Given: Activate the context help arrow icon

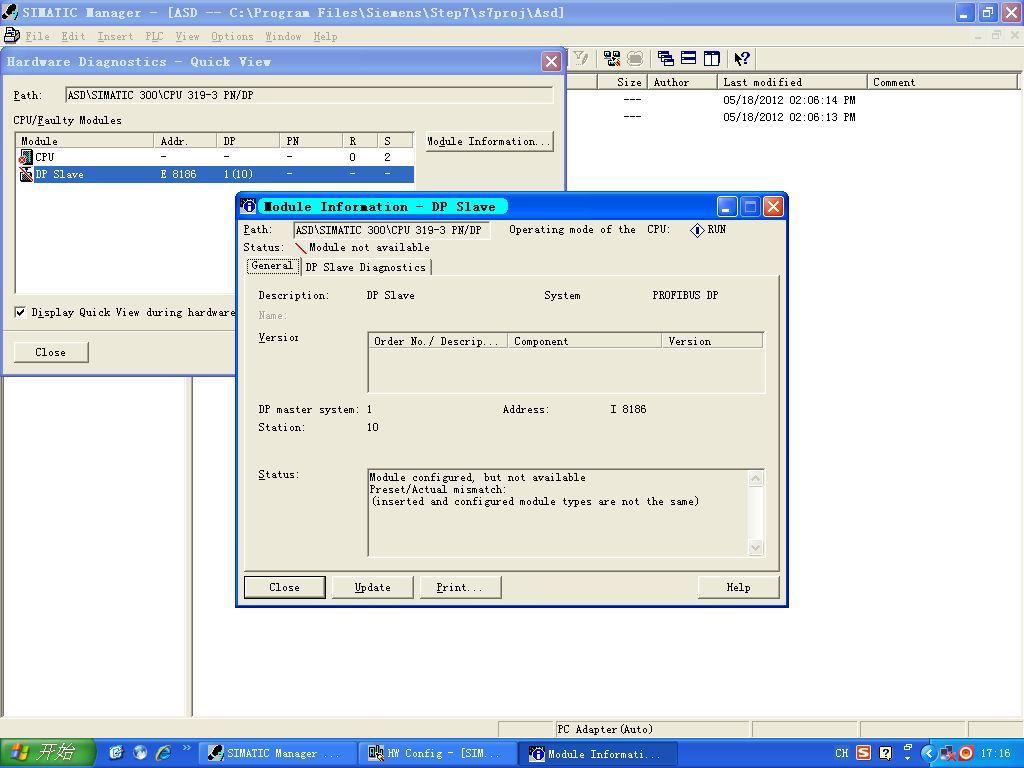Looking at the screenshot, I should (x=741, y=59).
